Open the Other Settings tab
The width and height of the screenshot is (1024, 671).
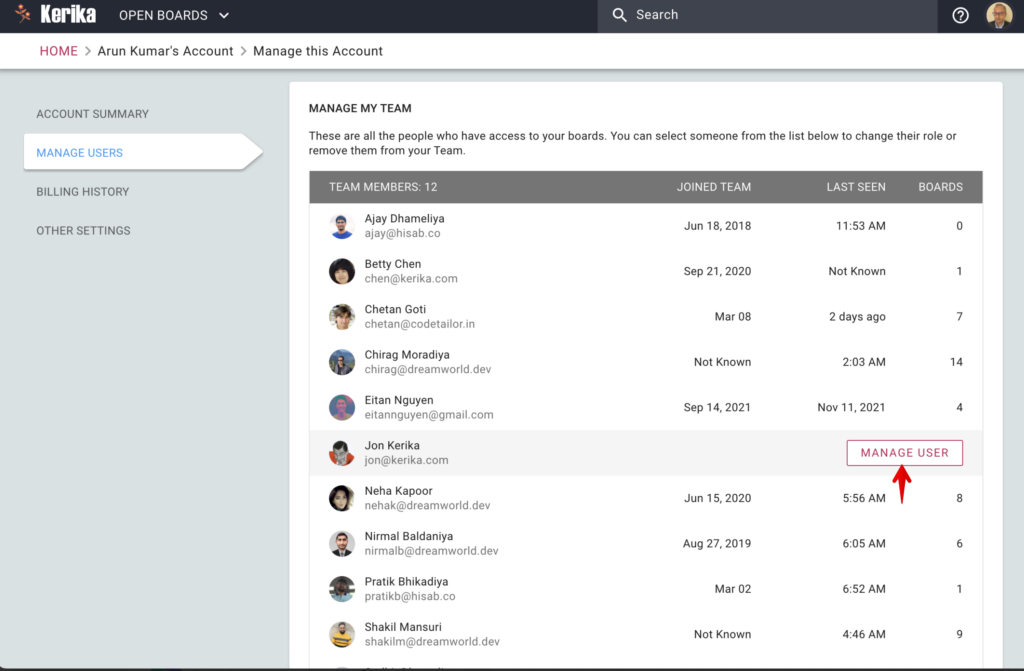point(84,231)
